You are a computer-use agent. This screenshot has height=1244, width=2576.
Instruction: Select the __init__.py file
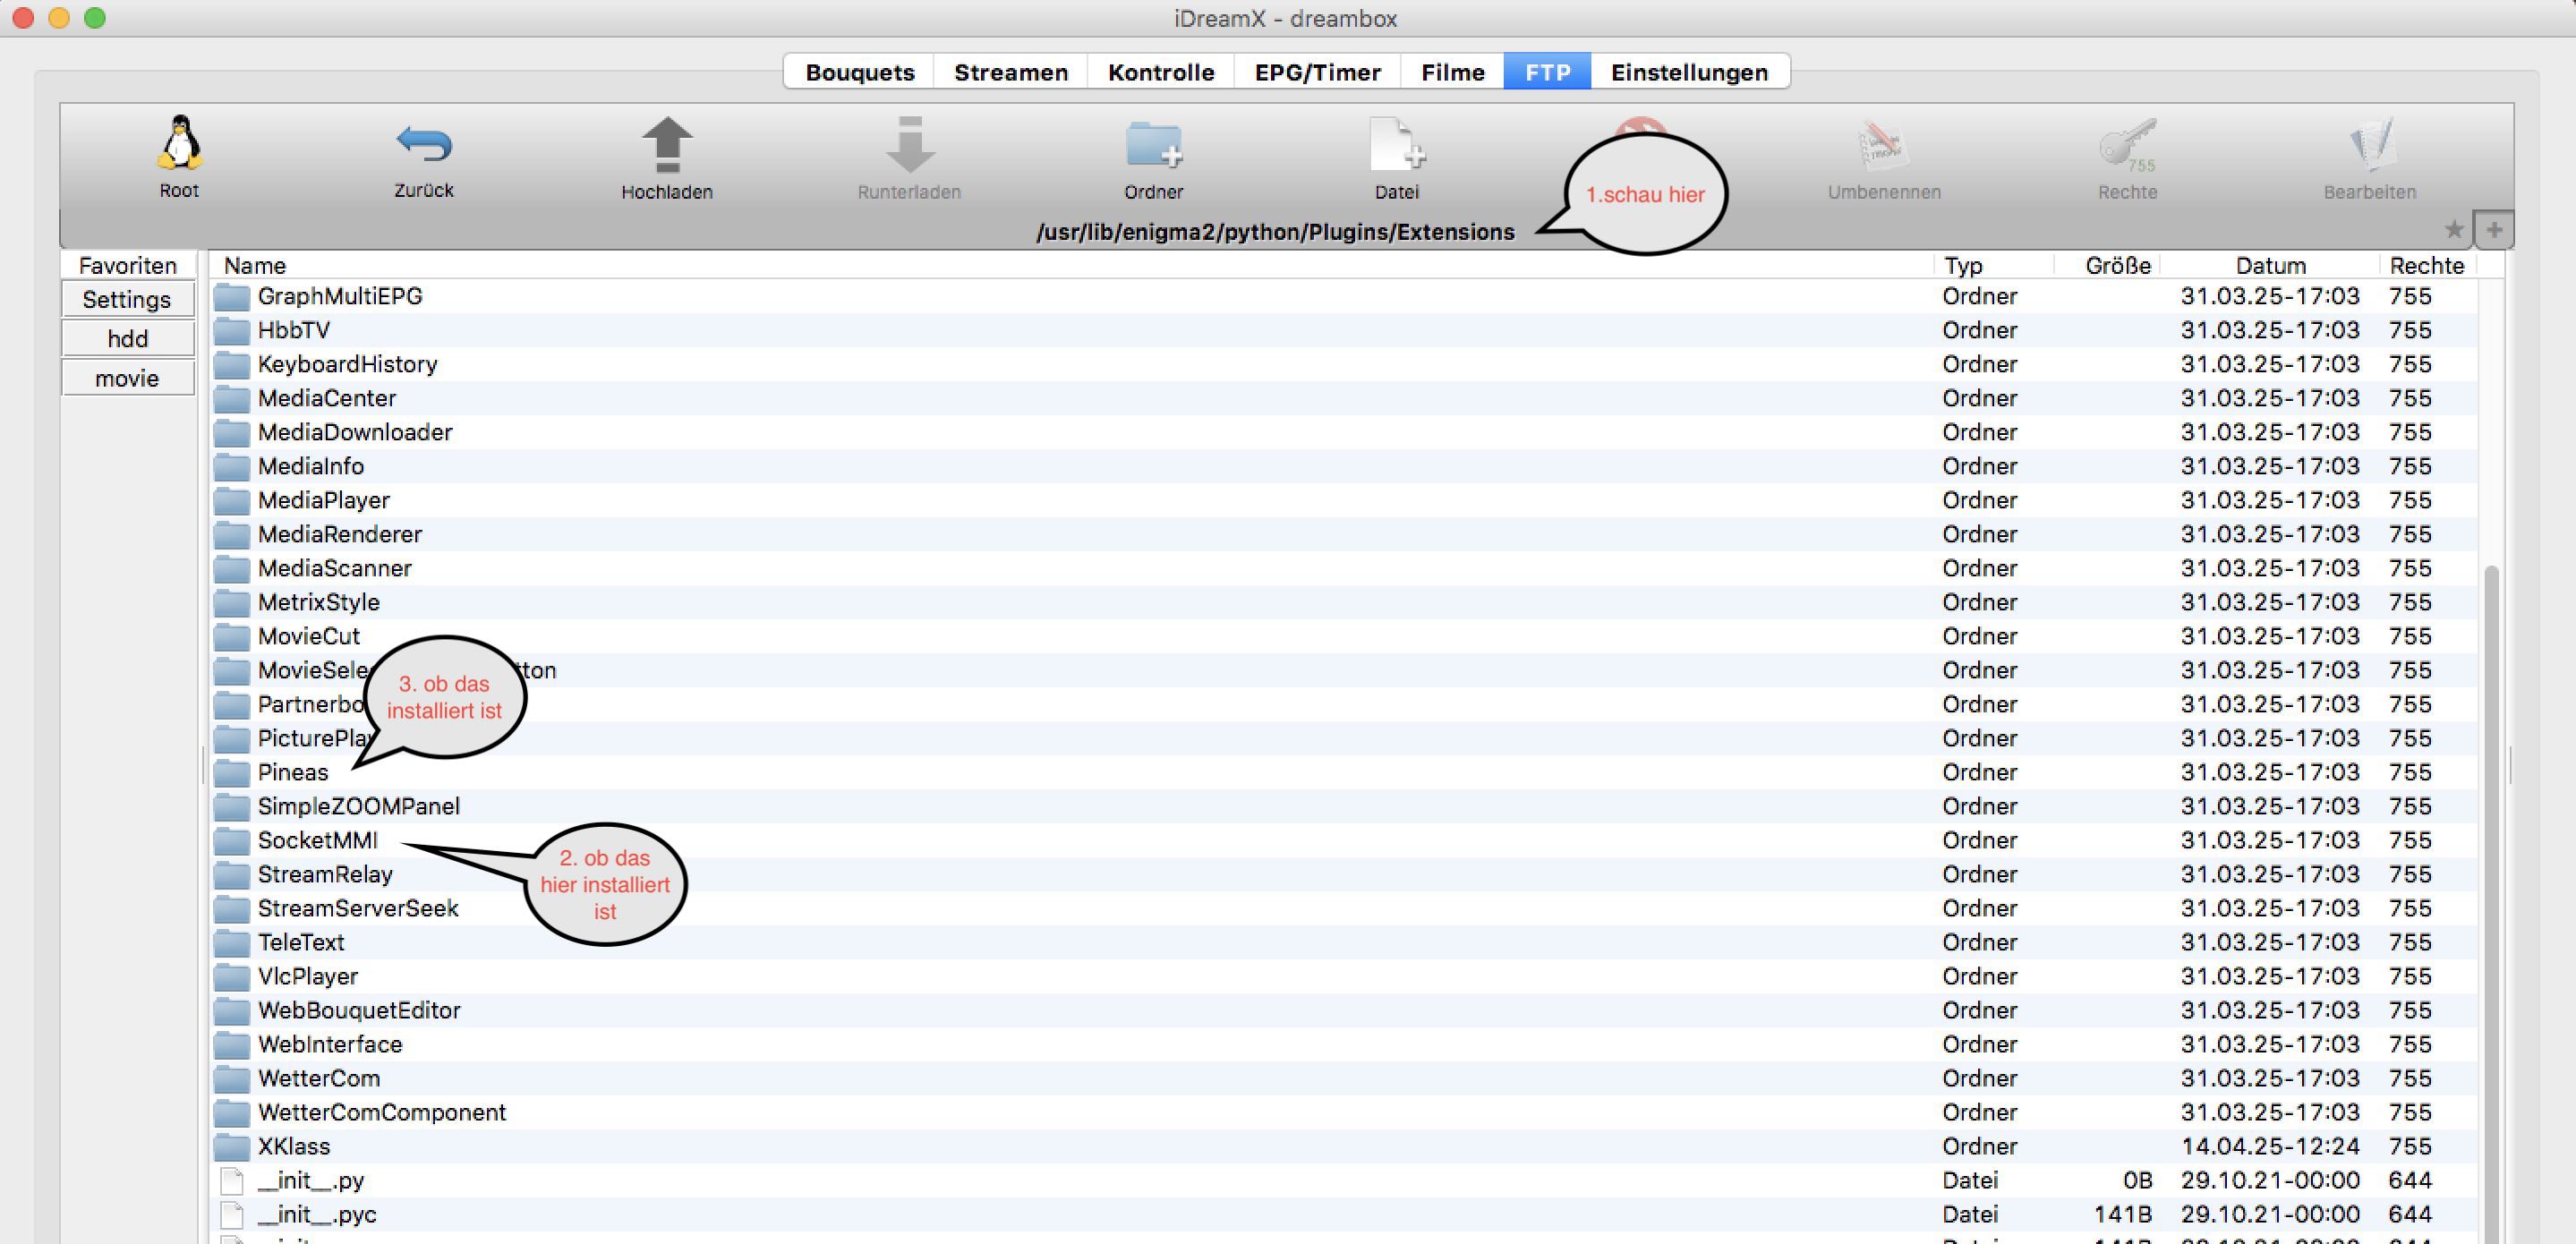coord(311,1180)
